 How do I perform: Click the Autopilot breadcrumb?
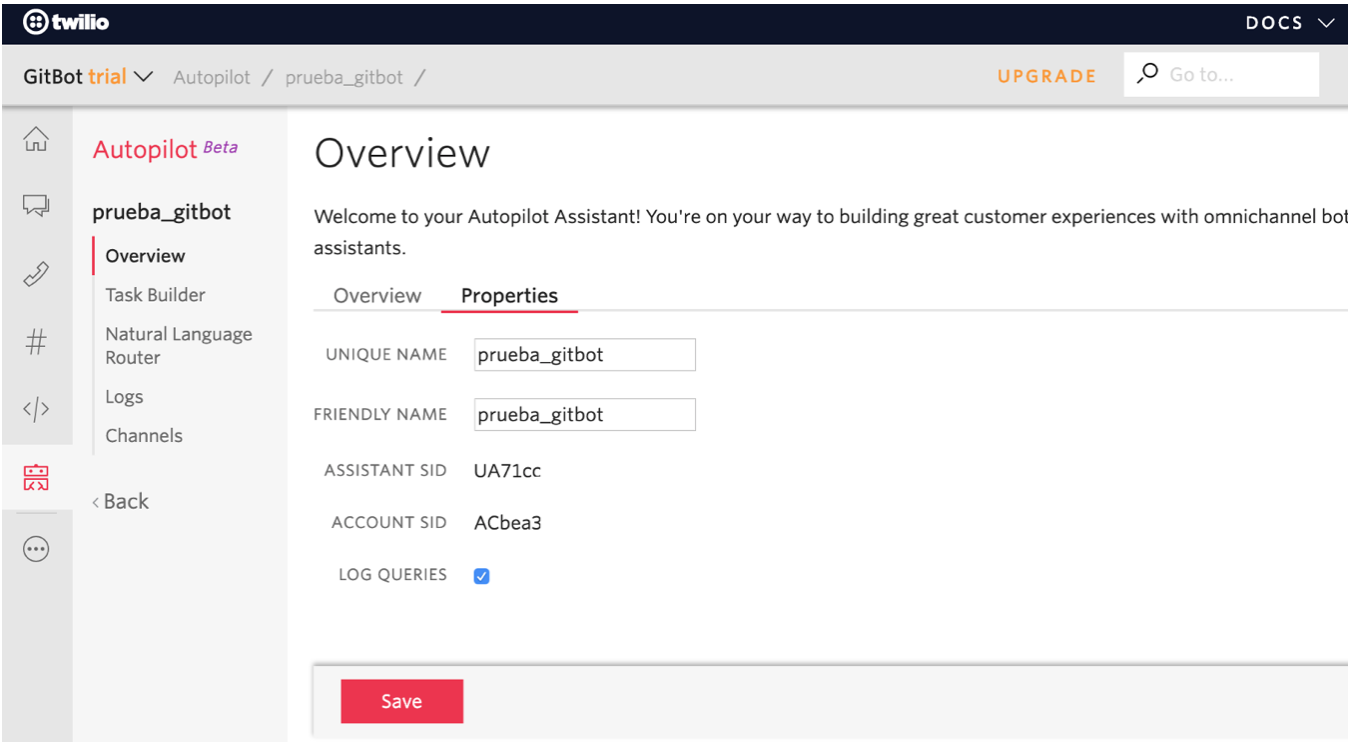212,77
